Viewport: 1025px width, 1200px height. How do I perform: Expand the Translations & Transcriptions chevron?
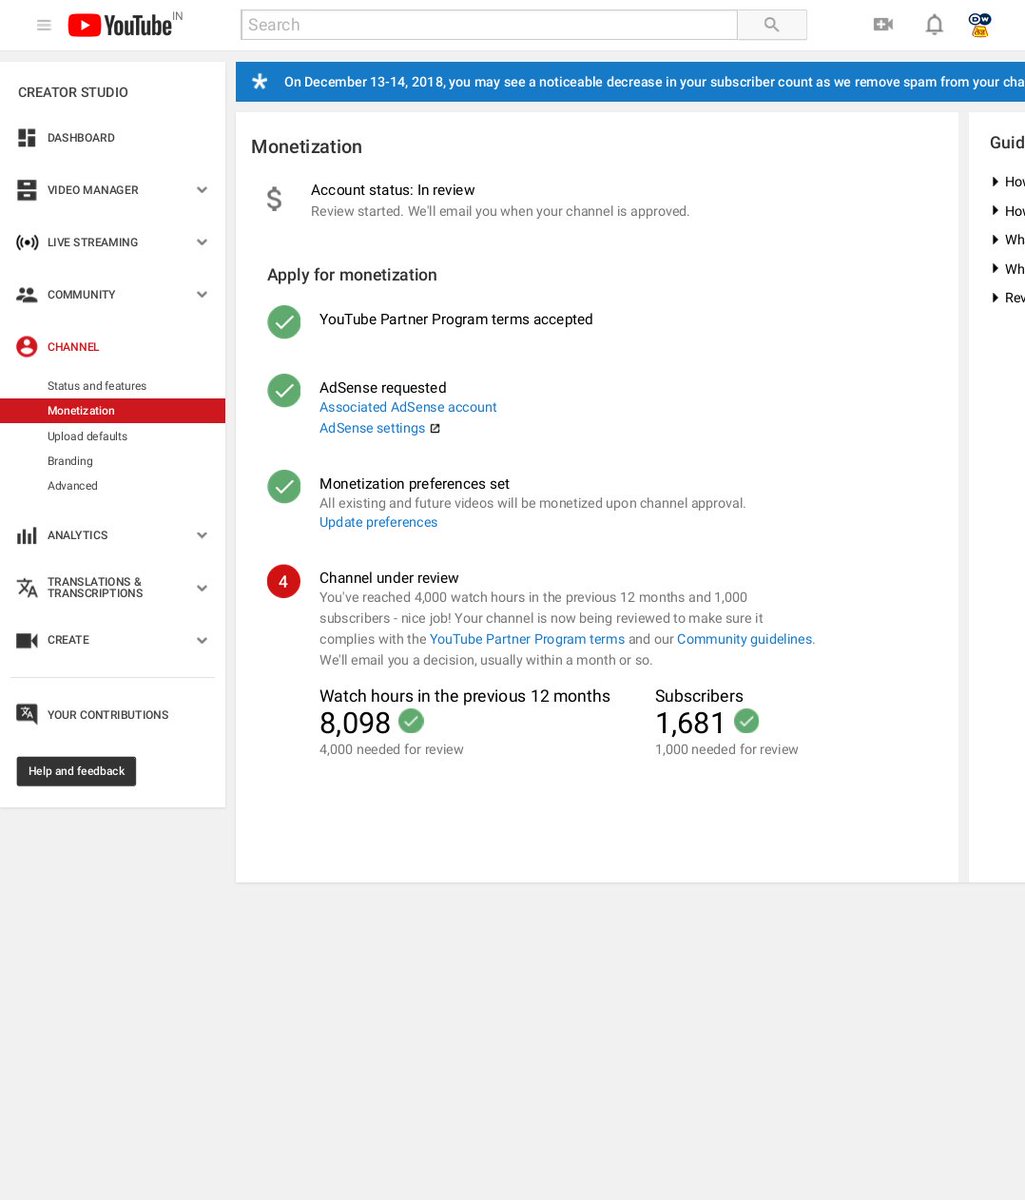(202, 588)
